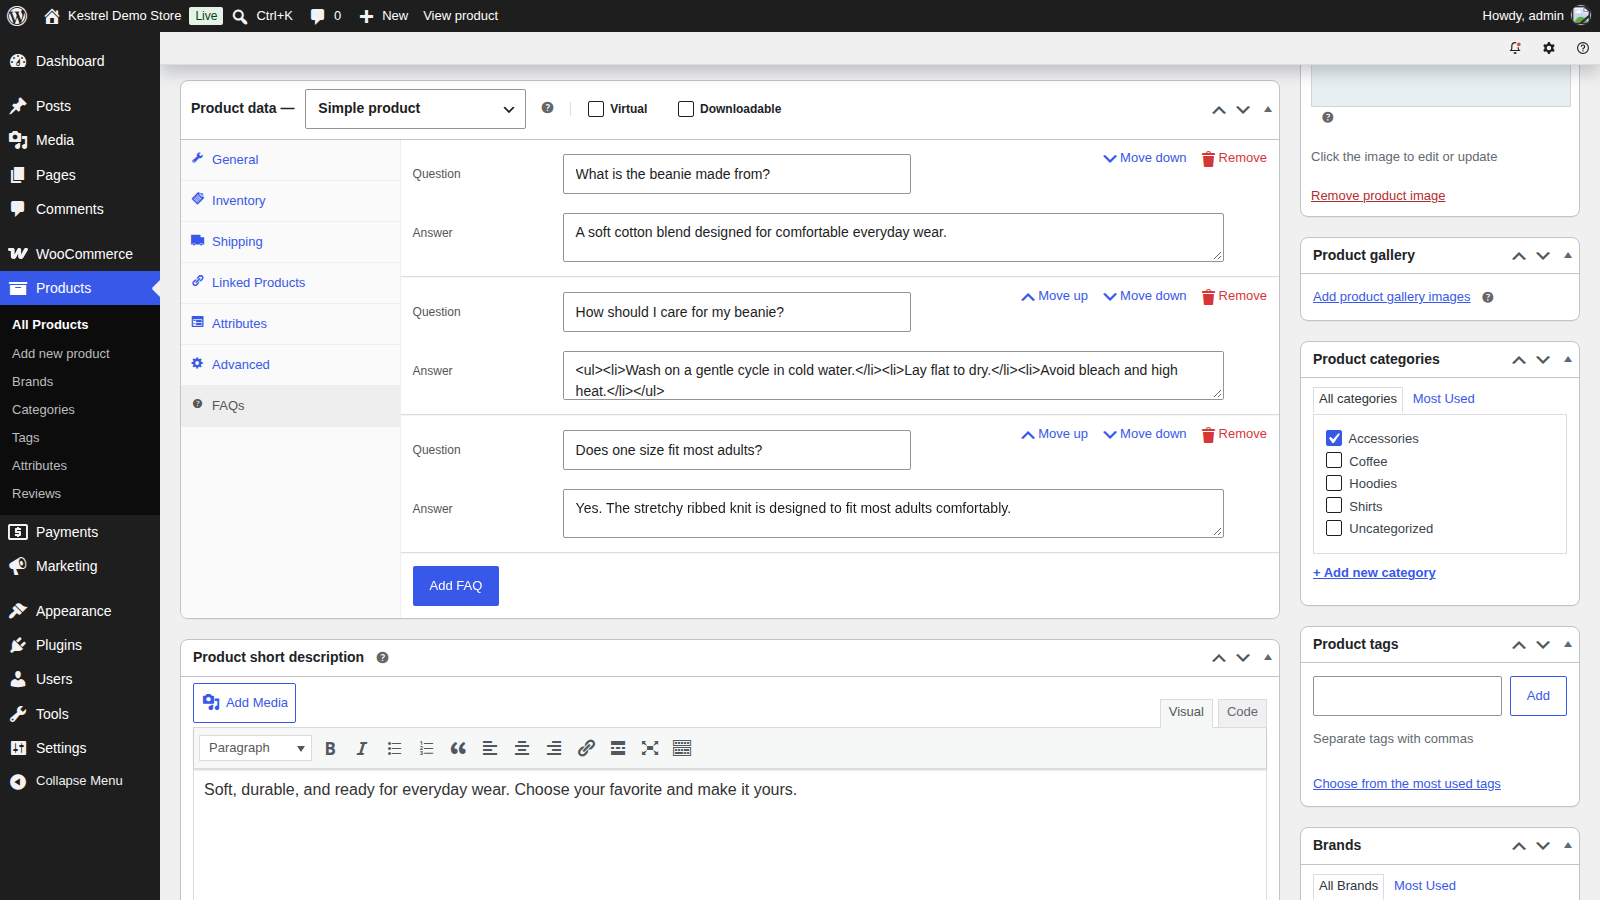The width and height of the screenshot is (1600, 900).
Task: Enable the Virtual checkbox
Action: click(596, 109)
